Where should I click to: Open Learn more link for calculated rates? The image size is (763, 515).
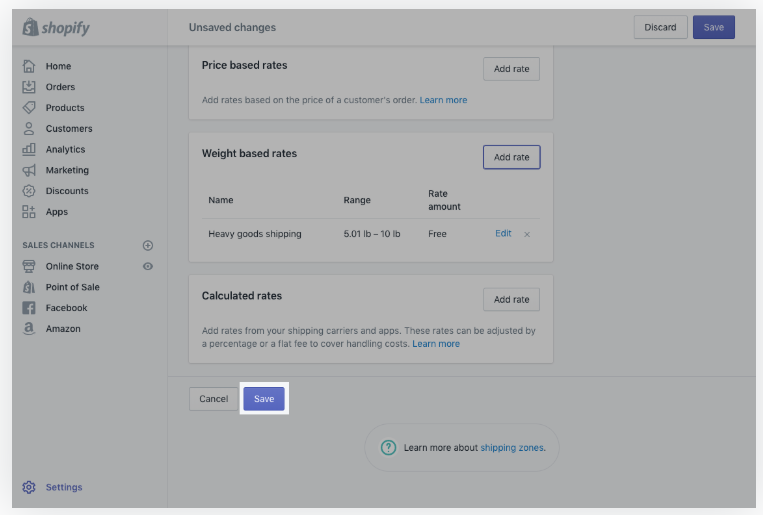[436, 344]
